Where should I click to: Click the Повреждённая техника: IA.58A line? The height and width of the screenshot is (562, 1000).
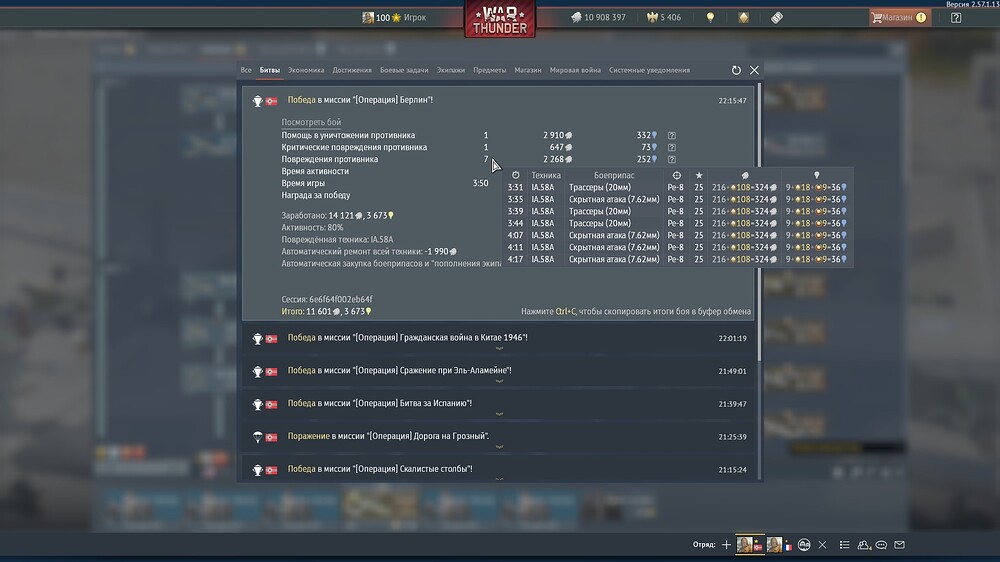337,239
